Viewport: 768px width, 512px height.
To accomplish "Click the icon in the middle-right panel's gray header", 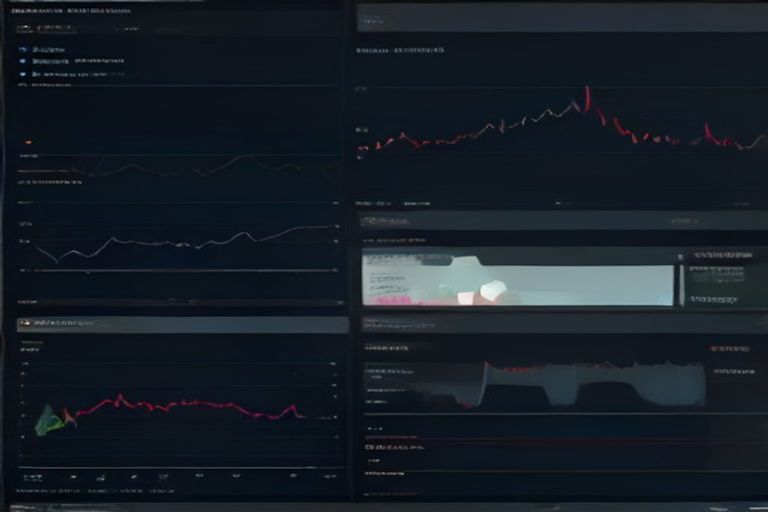I will (370, 221).
